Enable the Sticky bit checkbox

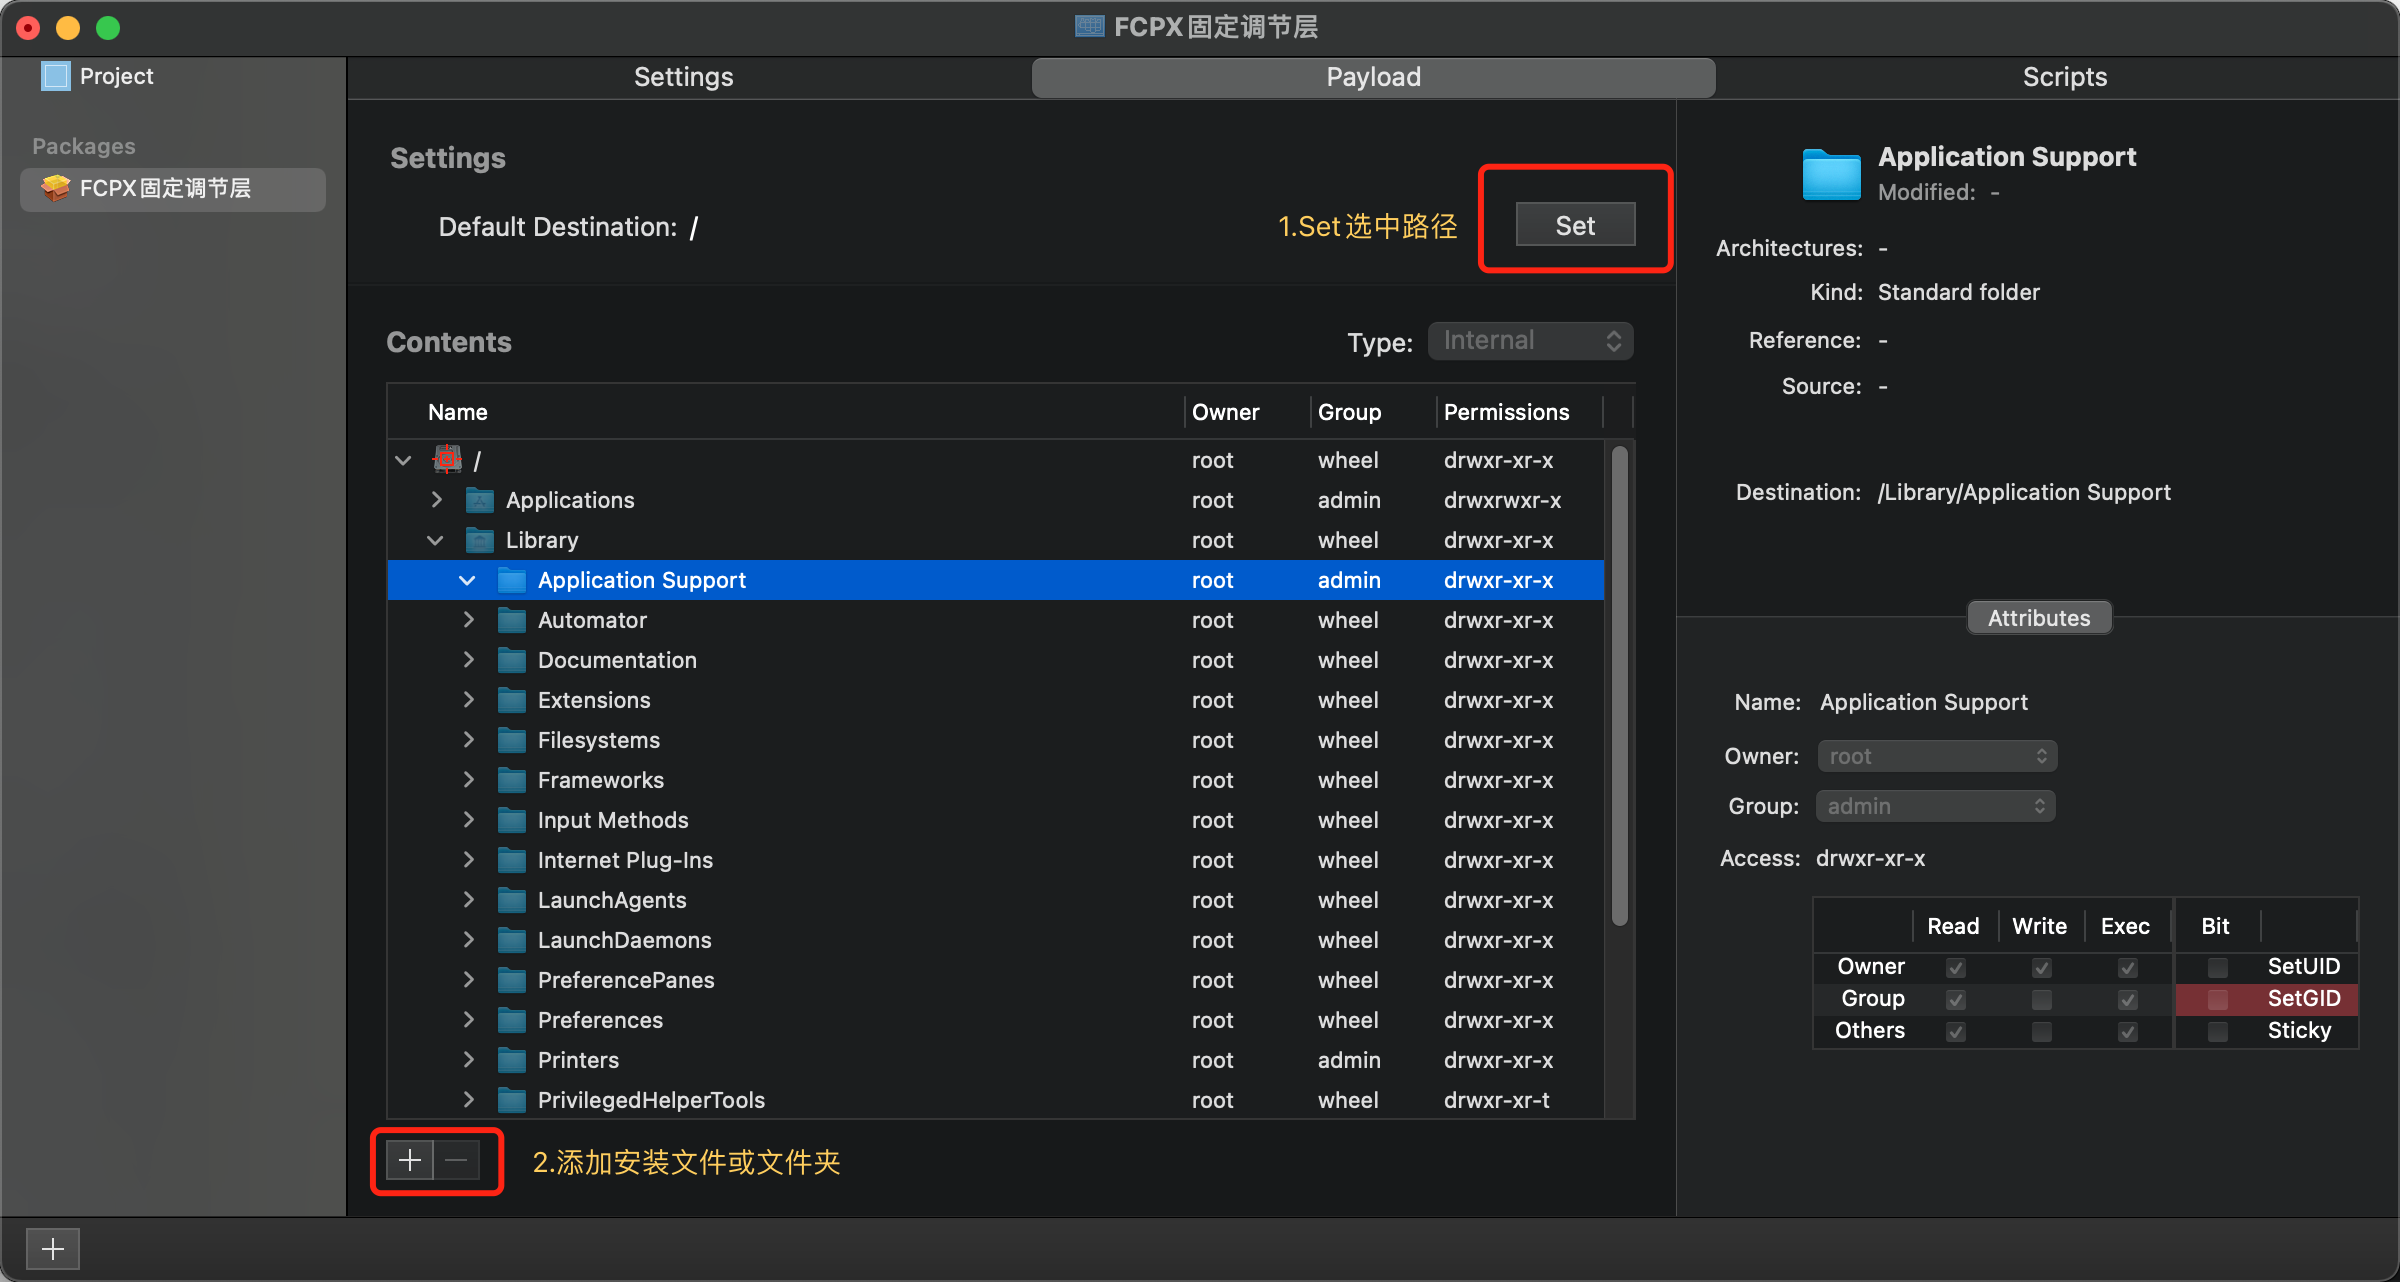pyautogui.click(x=2217, y=1032)
